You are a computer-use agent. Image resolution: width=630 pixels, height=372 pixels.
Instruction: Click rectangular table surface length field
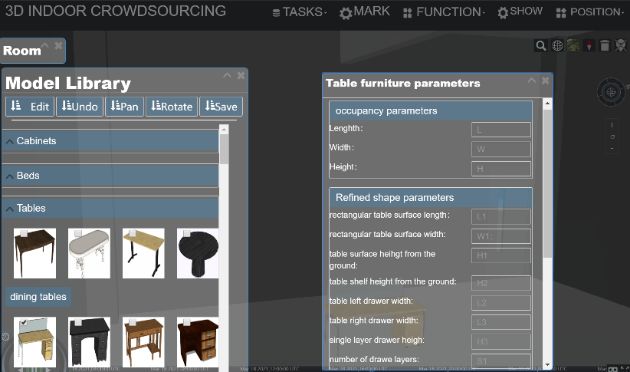tap(501, 217)
